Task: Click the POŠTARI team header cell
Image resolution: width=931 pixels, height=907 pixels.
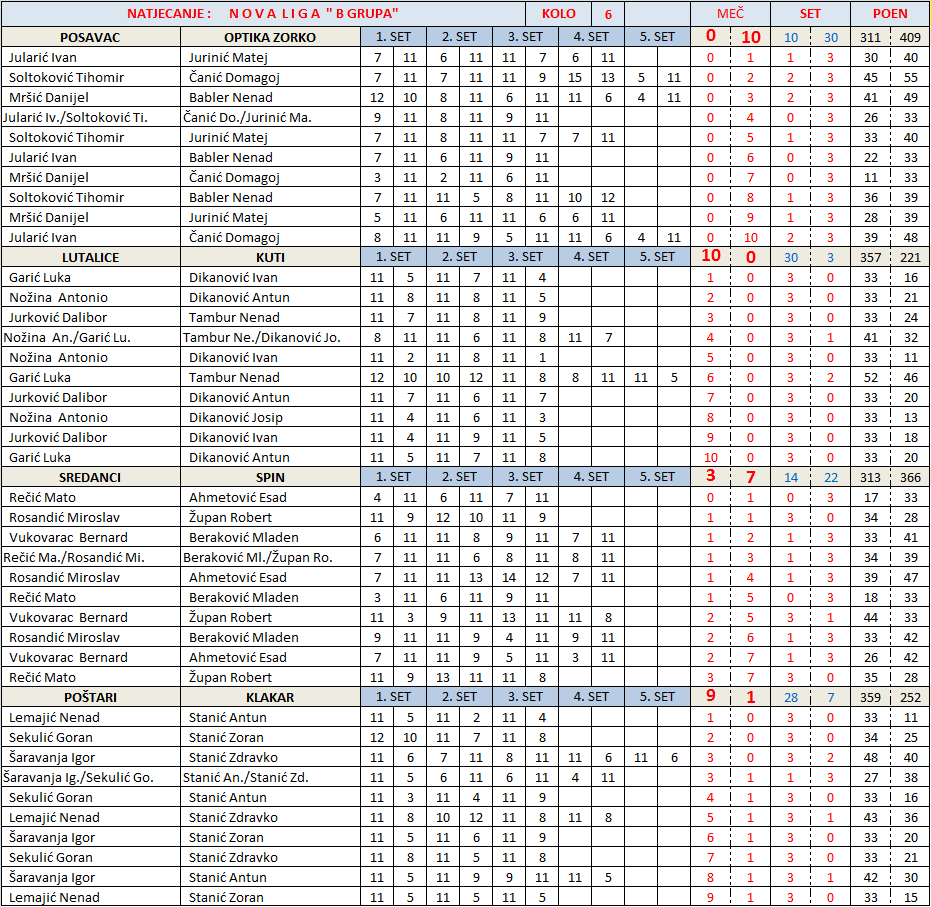Action: pyautogui.click(x=90, y=697)
